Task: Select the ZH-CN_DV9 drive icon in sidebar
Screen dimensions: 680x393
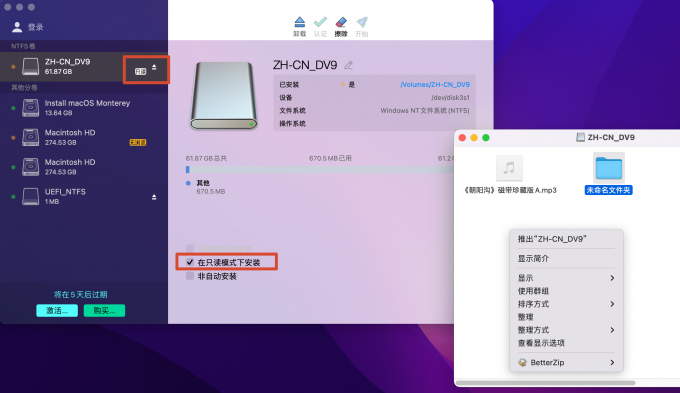Action: click(30, 66)
